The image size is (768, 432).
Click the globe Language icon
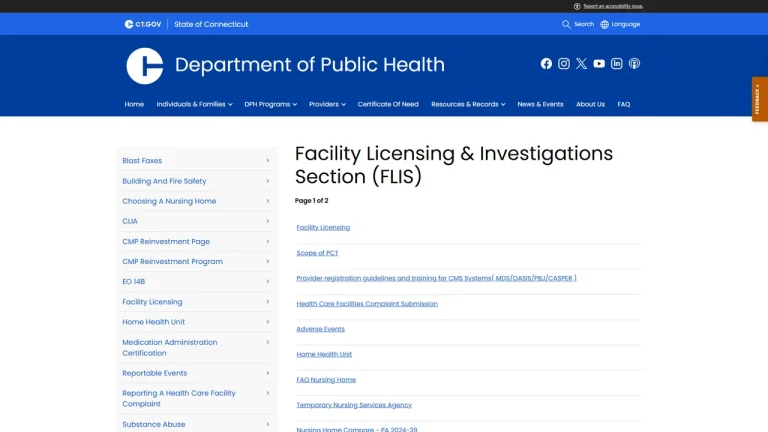(604, 24)
